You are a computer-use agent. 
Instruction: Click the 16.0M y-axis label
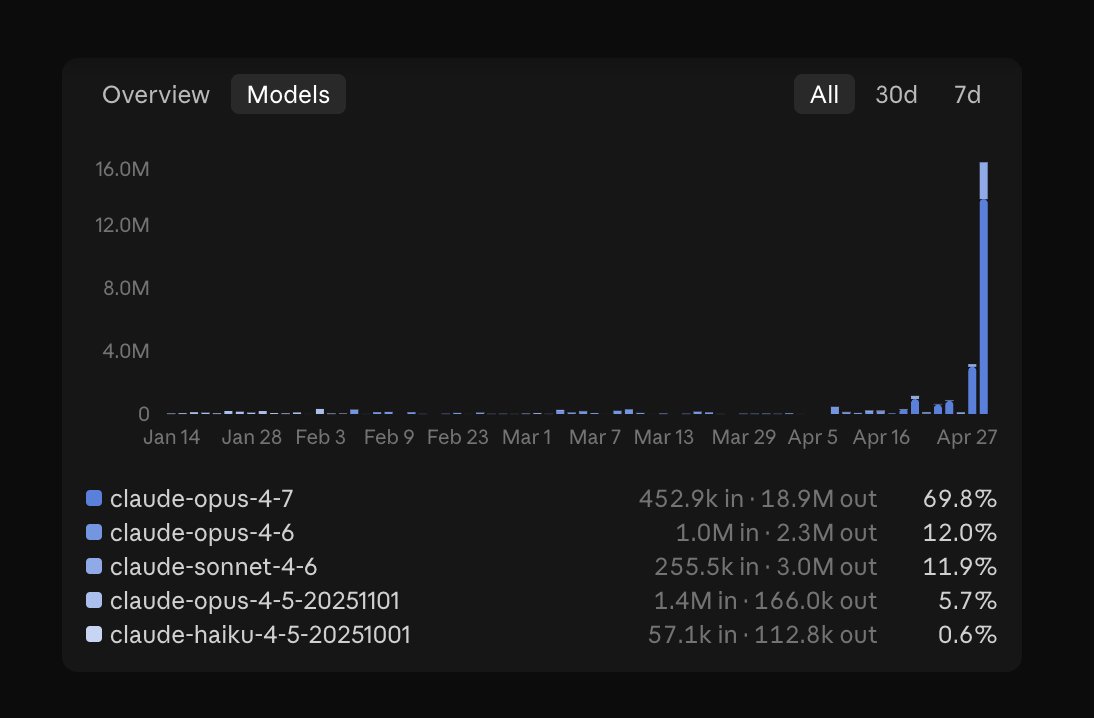[x=122, y=169]
